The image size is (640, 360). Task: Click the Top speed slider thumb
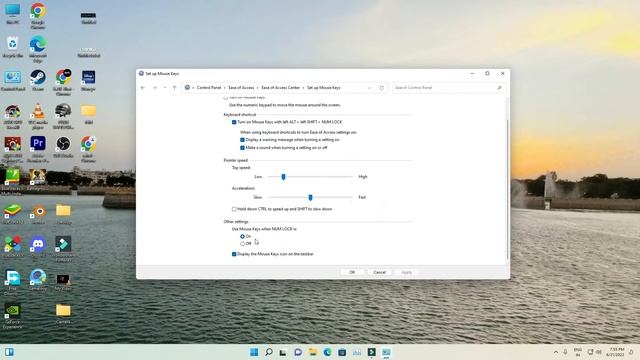click(283, 177)
